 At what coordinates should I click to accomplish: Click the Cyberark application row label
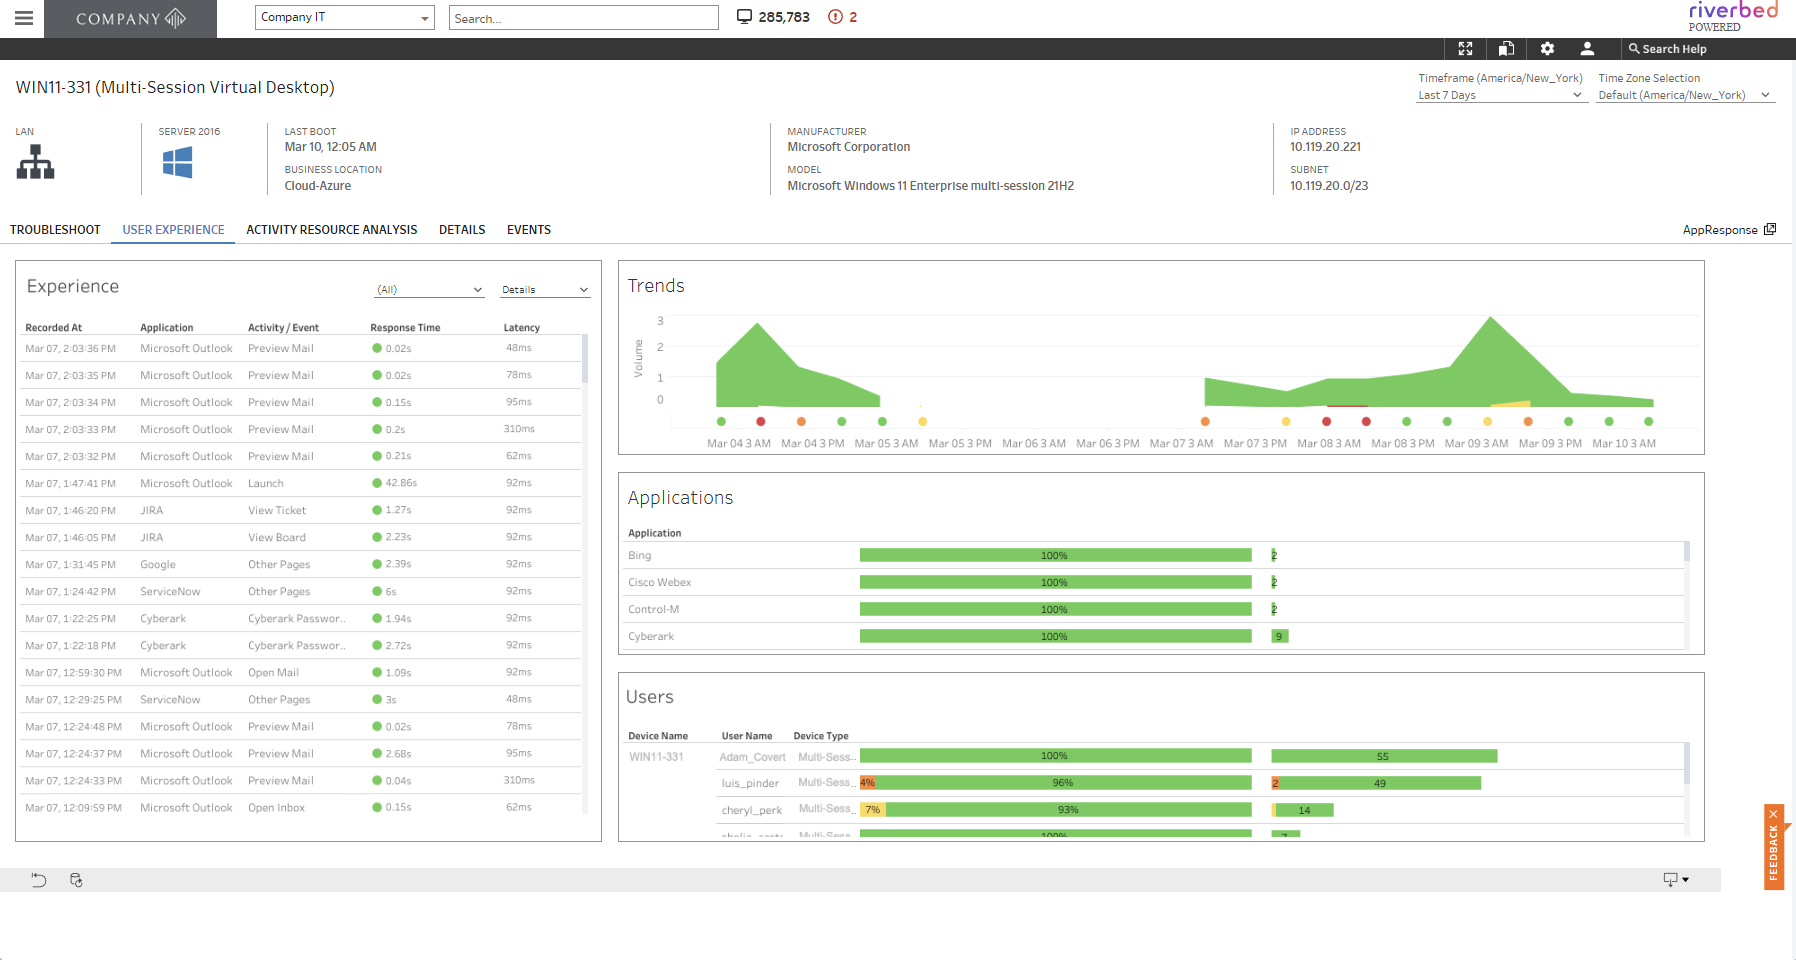point(651,636)
